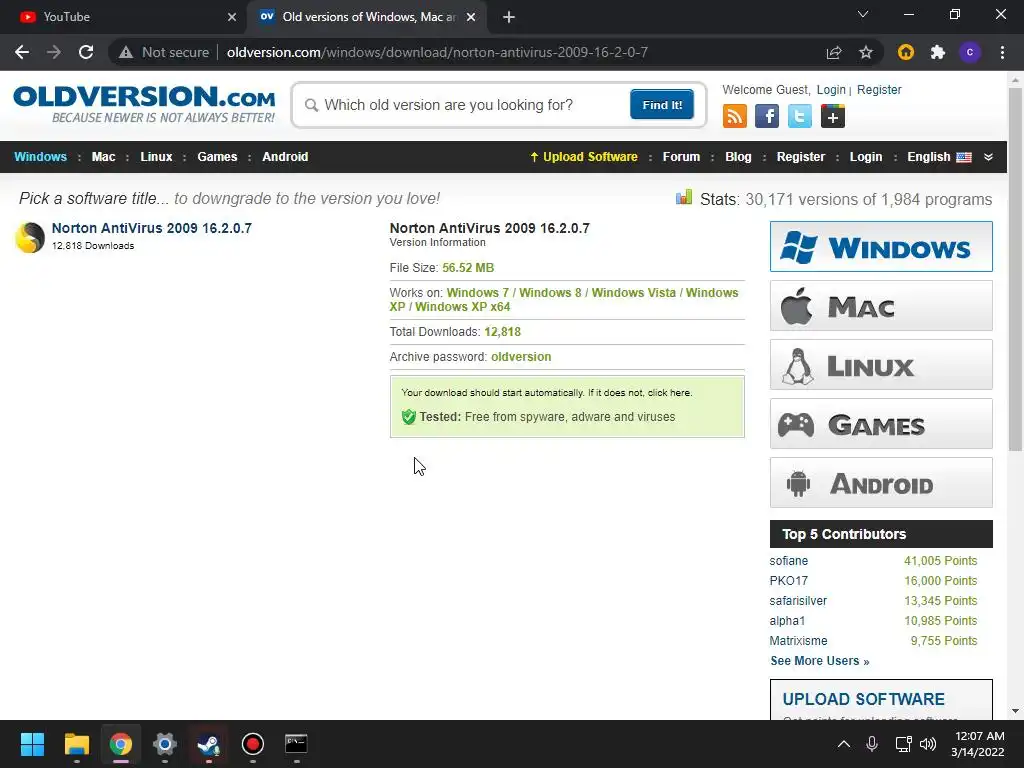
Task: Click the volume icon in system tray
Action: (x=927, y=744)
